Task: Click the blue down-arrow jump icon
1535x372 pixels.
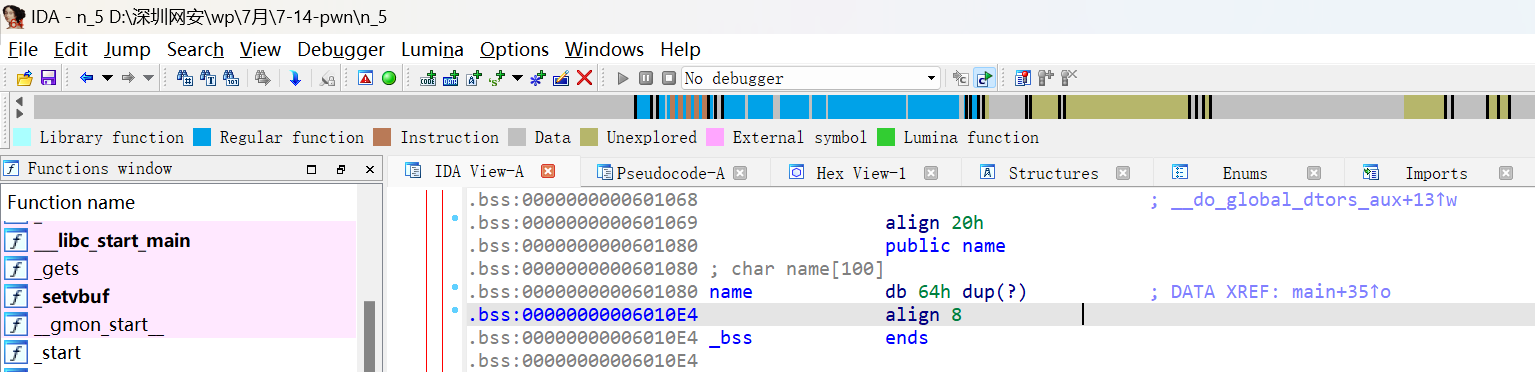Action: (x=295, y=77)
